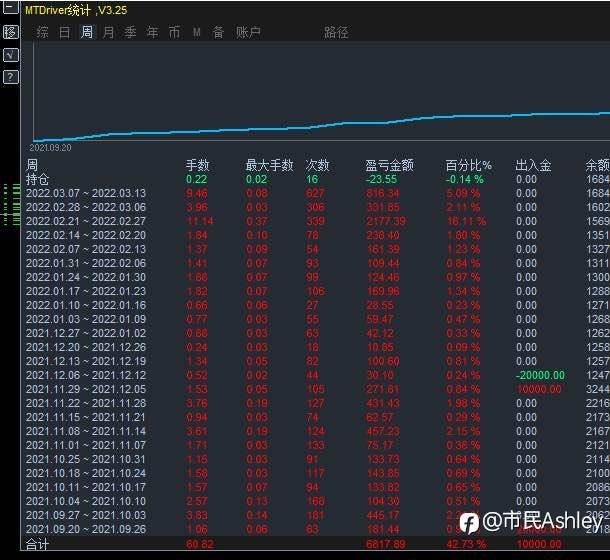Click the 合计 totals row label
This screenshot has height=560, width=610.
[x=38, y=544]
